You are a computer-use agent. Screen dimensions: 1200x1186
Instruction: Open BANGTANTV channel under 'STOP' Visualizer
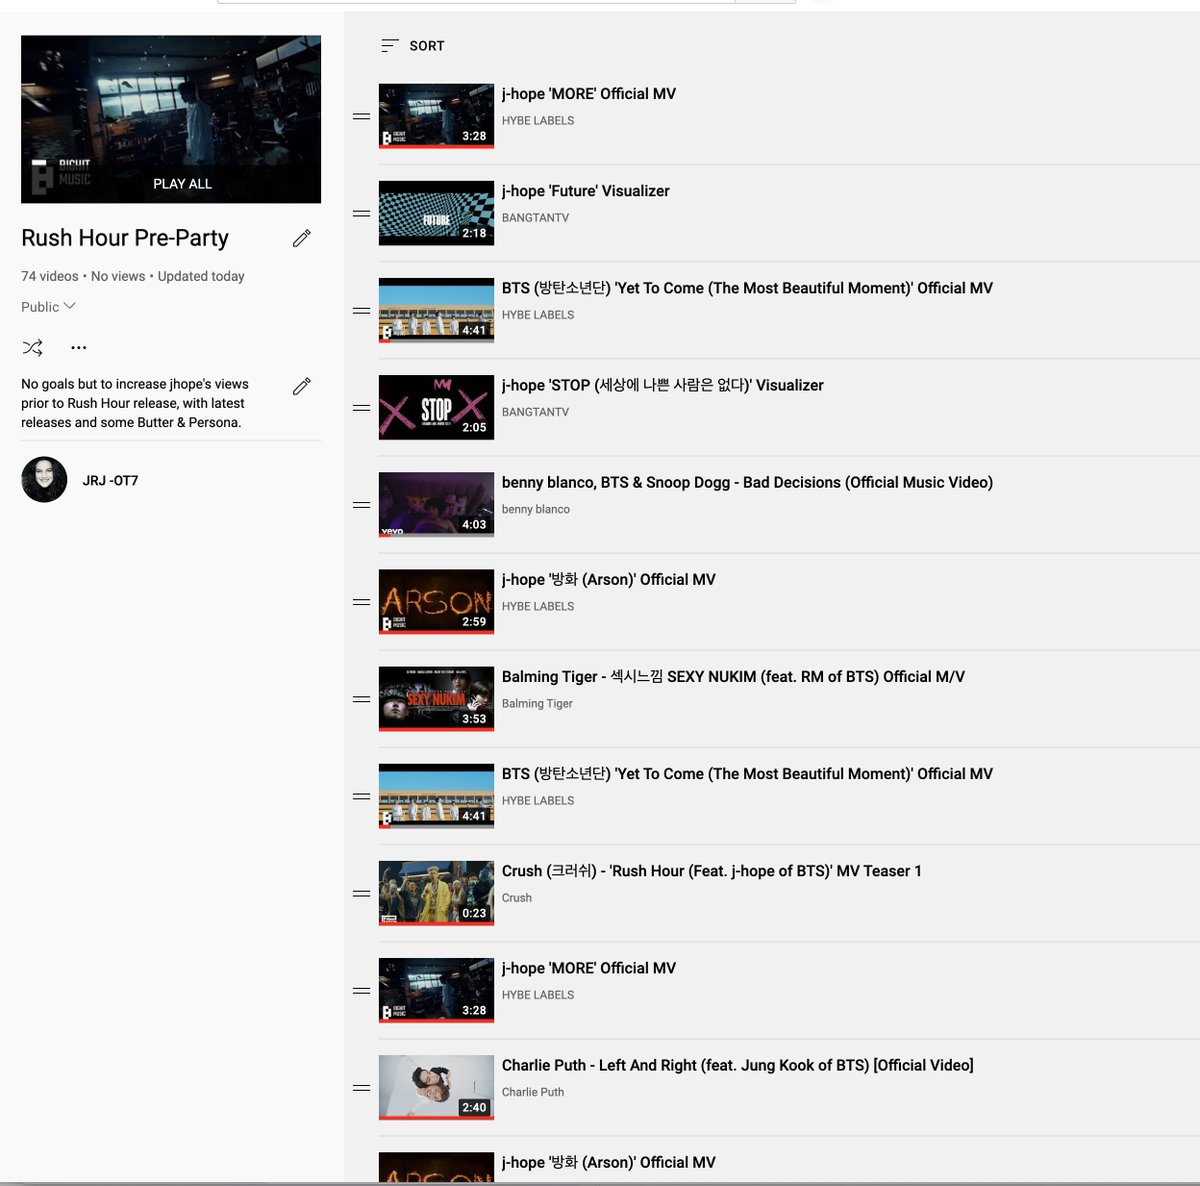[x=535, y=412]
